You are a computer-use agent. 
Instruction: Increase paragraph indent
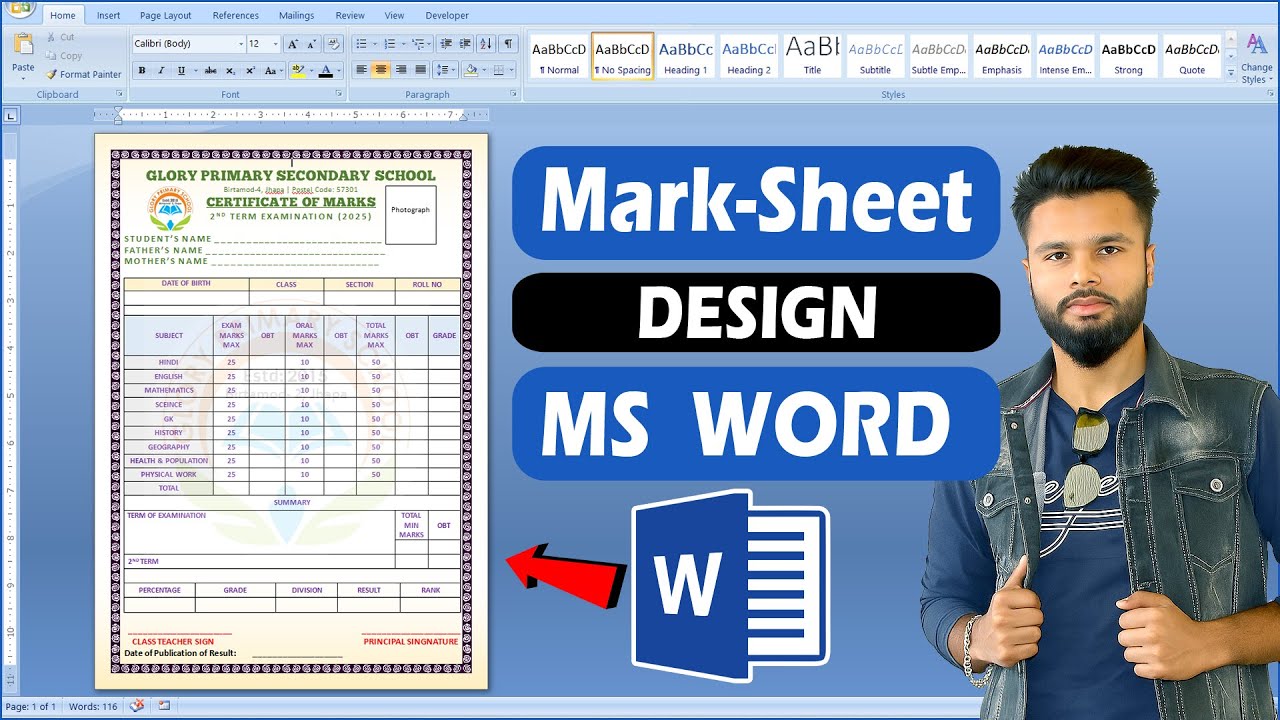pos(464,44)
